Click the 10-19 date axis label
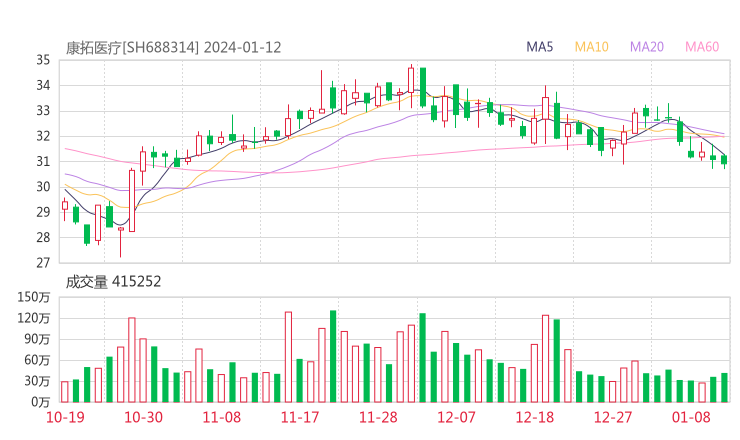 (x=65, y=417)
